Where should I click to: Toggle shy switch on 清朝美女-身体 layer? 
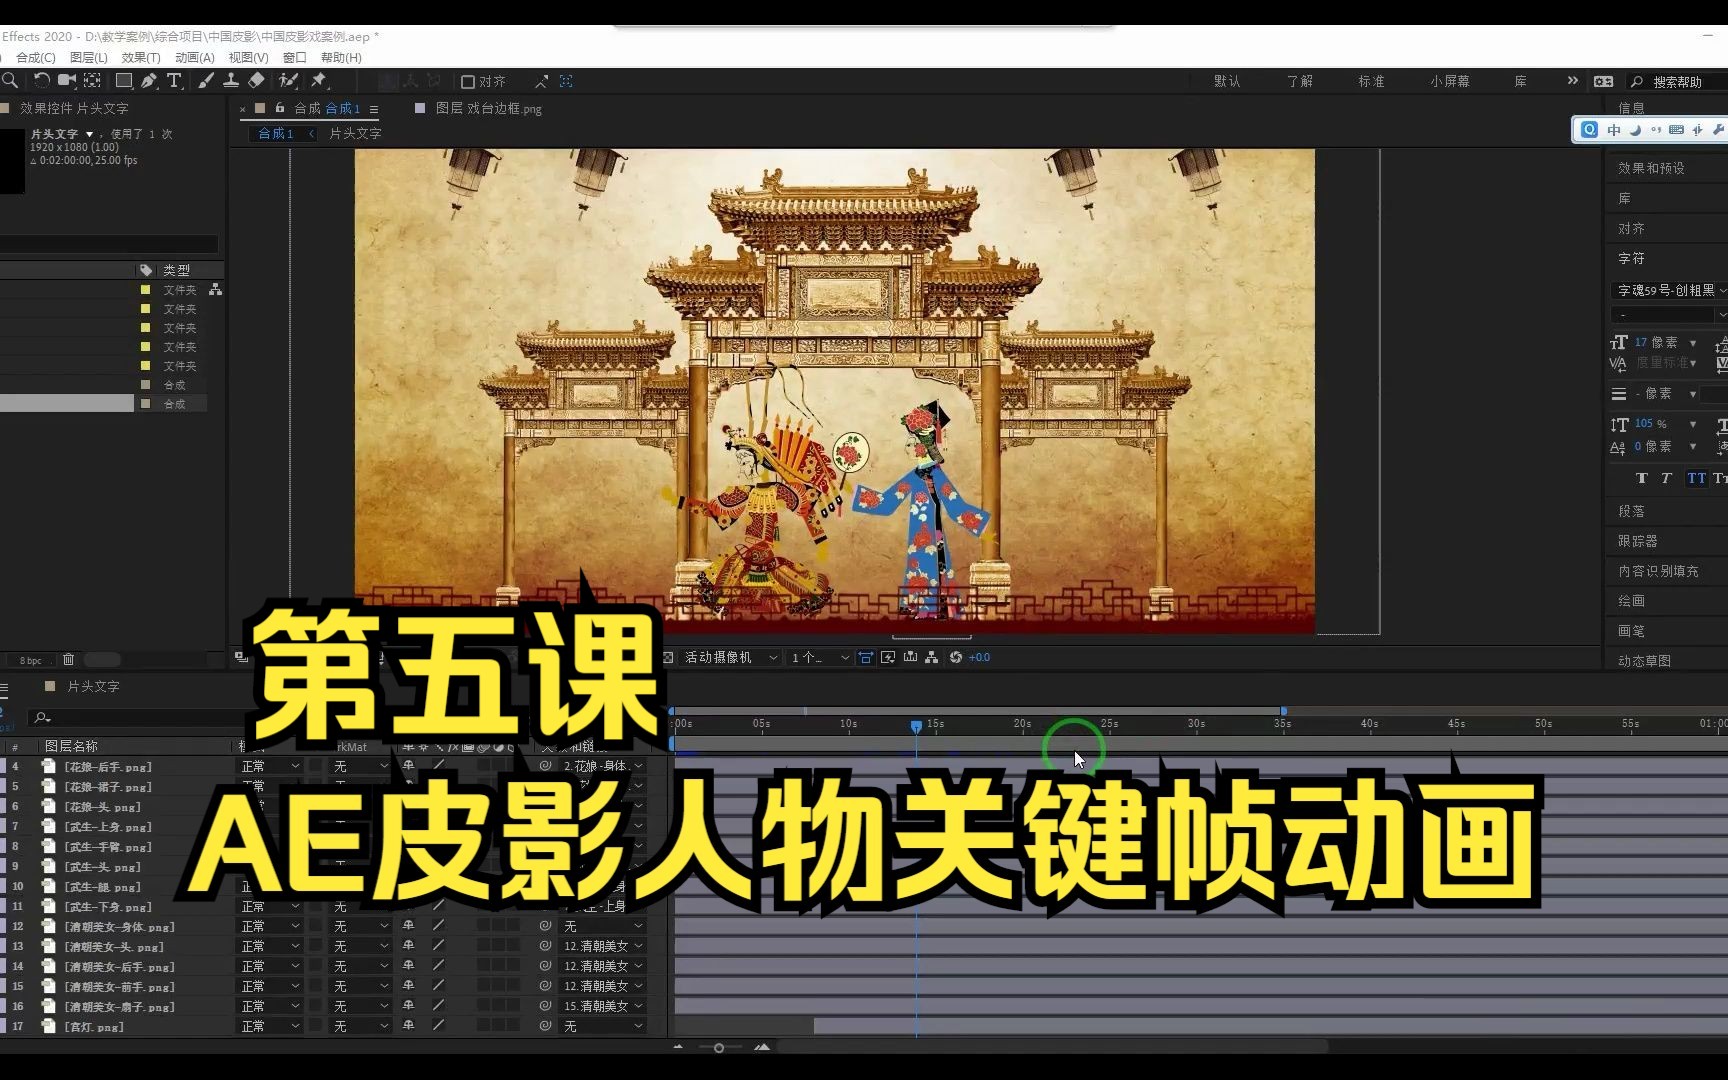[408, 926]
